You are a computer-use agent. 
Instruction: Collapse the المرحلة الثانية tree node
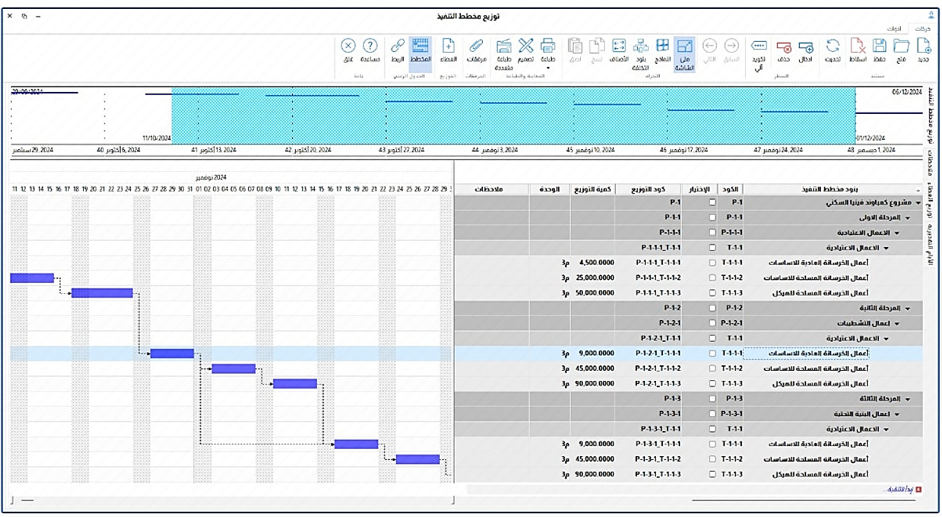(908, 308)
